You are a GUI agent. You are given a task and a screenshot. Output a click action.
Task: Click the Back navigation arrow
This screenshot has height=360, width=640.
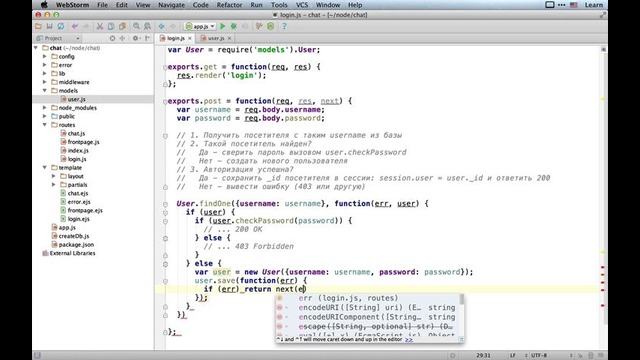(x=162, y=27)
